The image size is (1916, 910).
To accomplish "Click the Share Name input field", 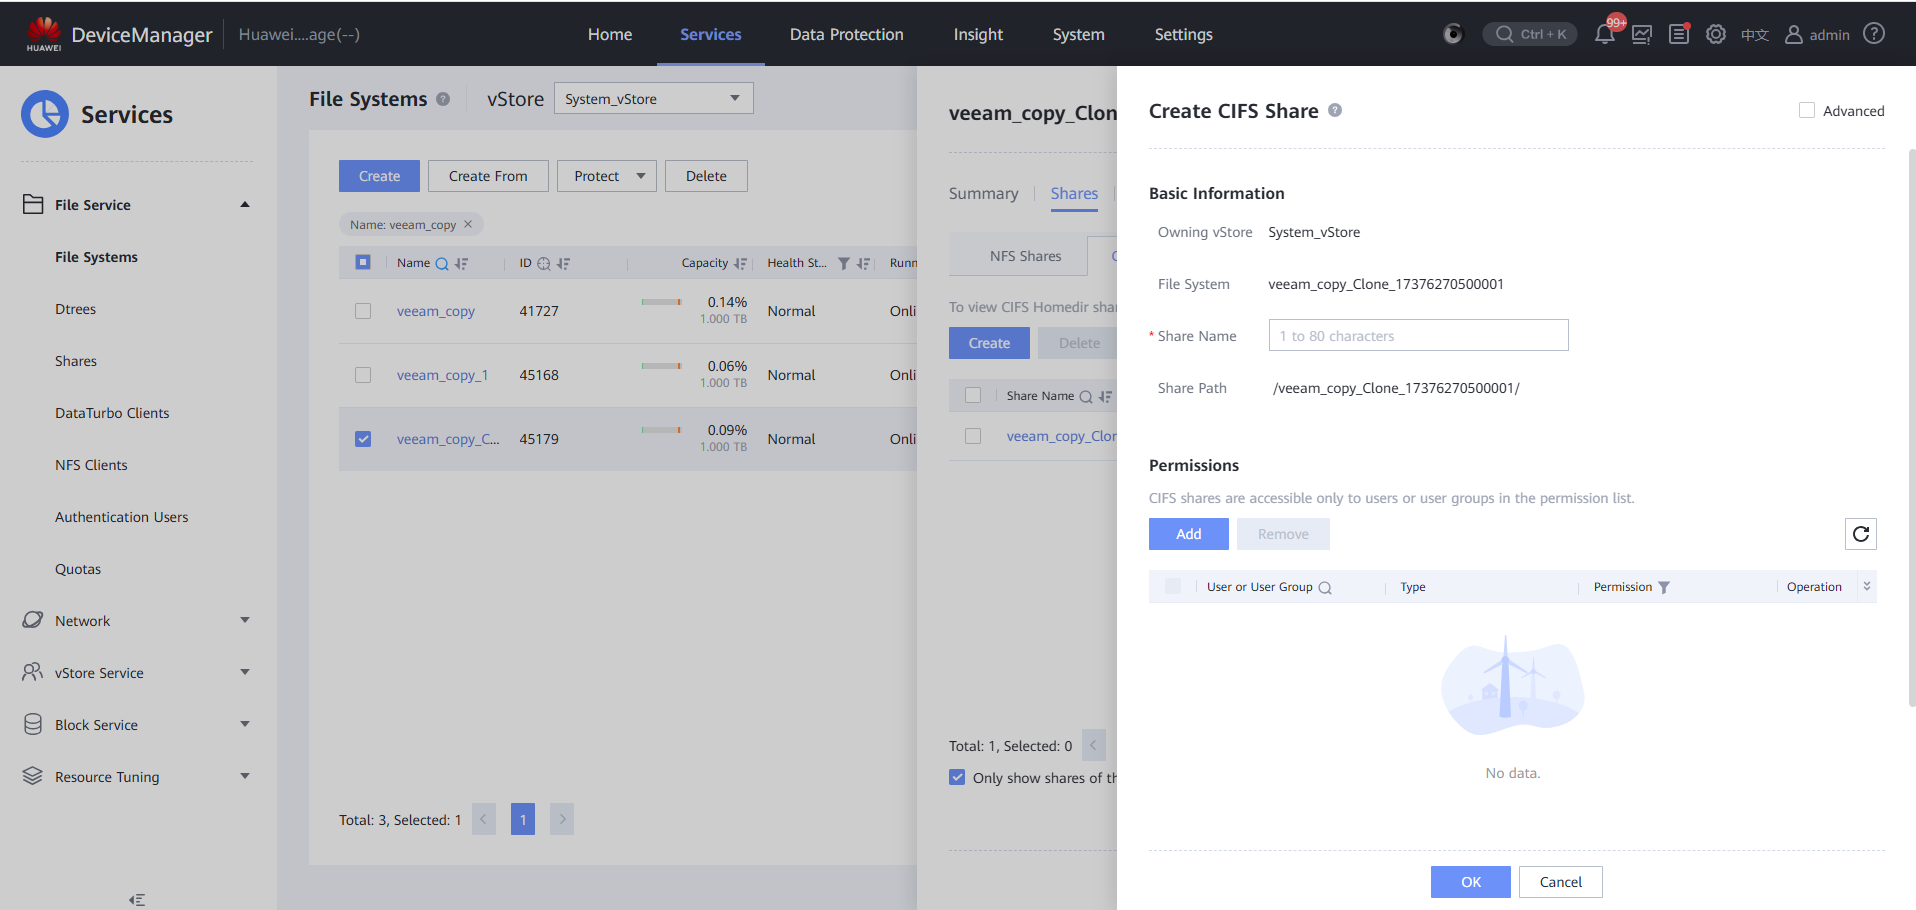I will click(1418, 336).
